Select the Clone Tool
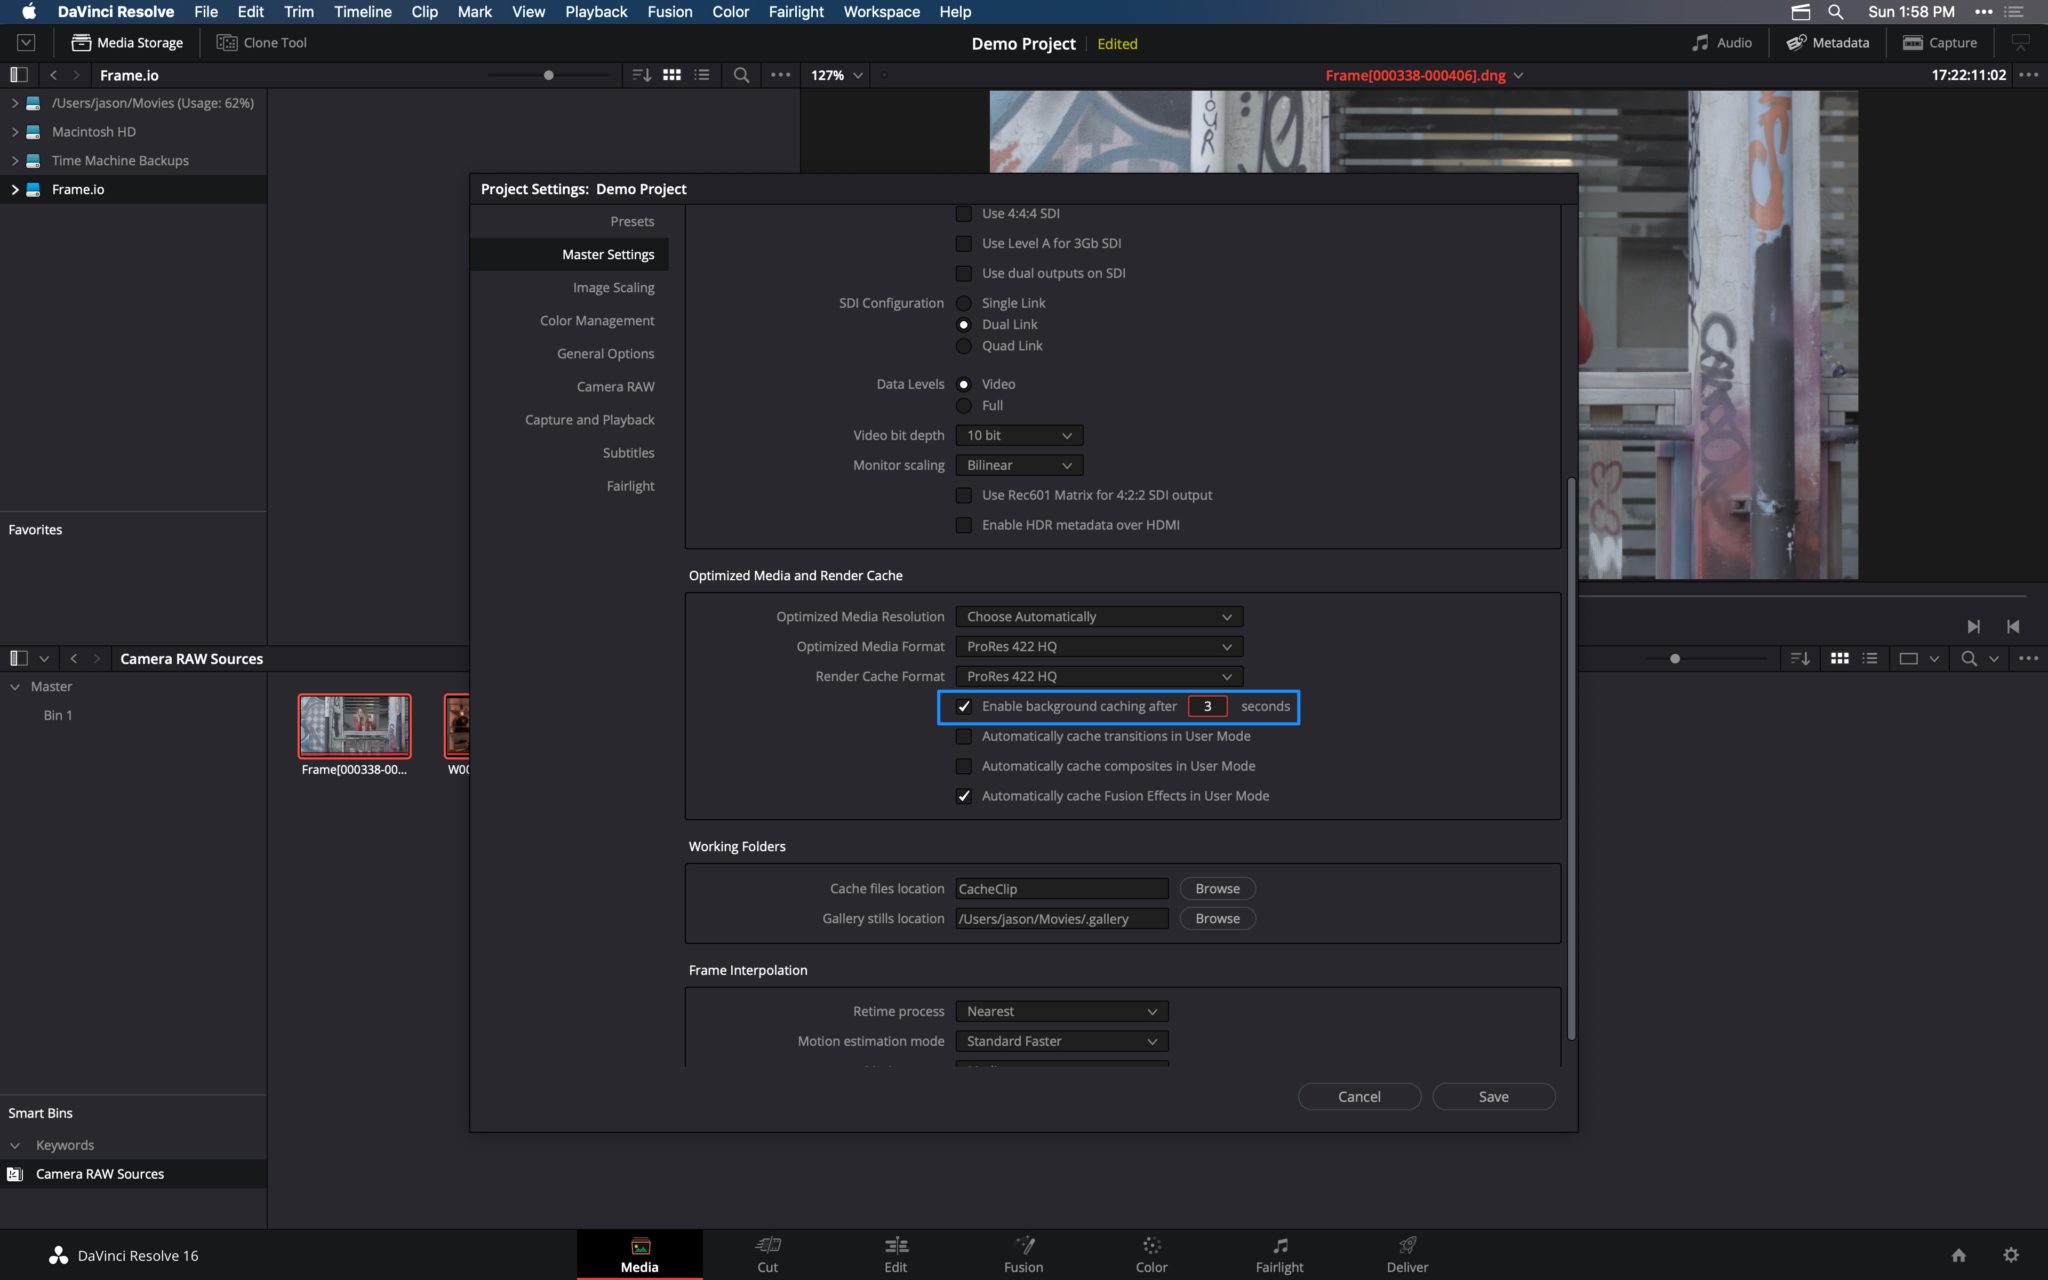Image resolution: width=2048 pixels, height=1280 pixels. click(x=261, y=42)
